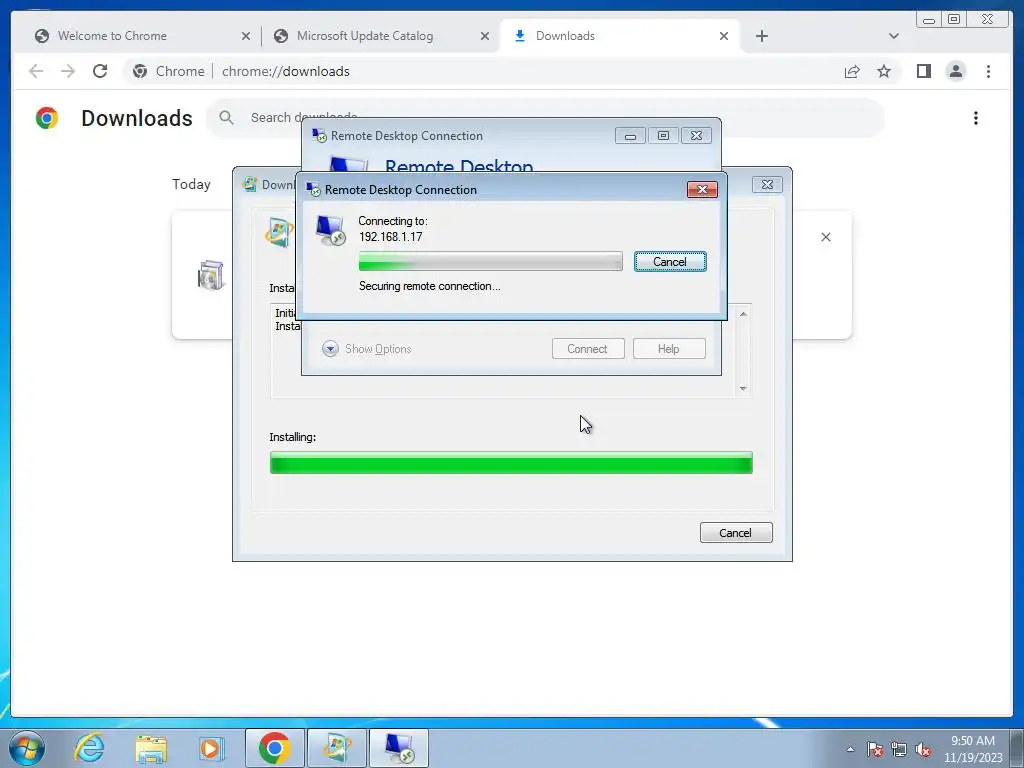The height and width of the screenshot is (768, 1024).
Task: Cancel the remote connection attempt
Action: [x=669, y=262]
